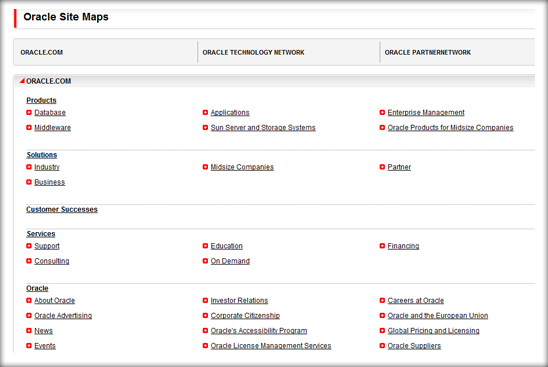
Task: Click the red bullet icon beside Business
Action: [x=29, y=182]
